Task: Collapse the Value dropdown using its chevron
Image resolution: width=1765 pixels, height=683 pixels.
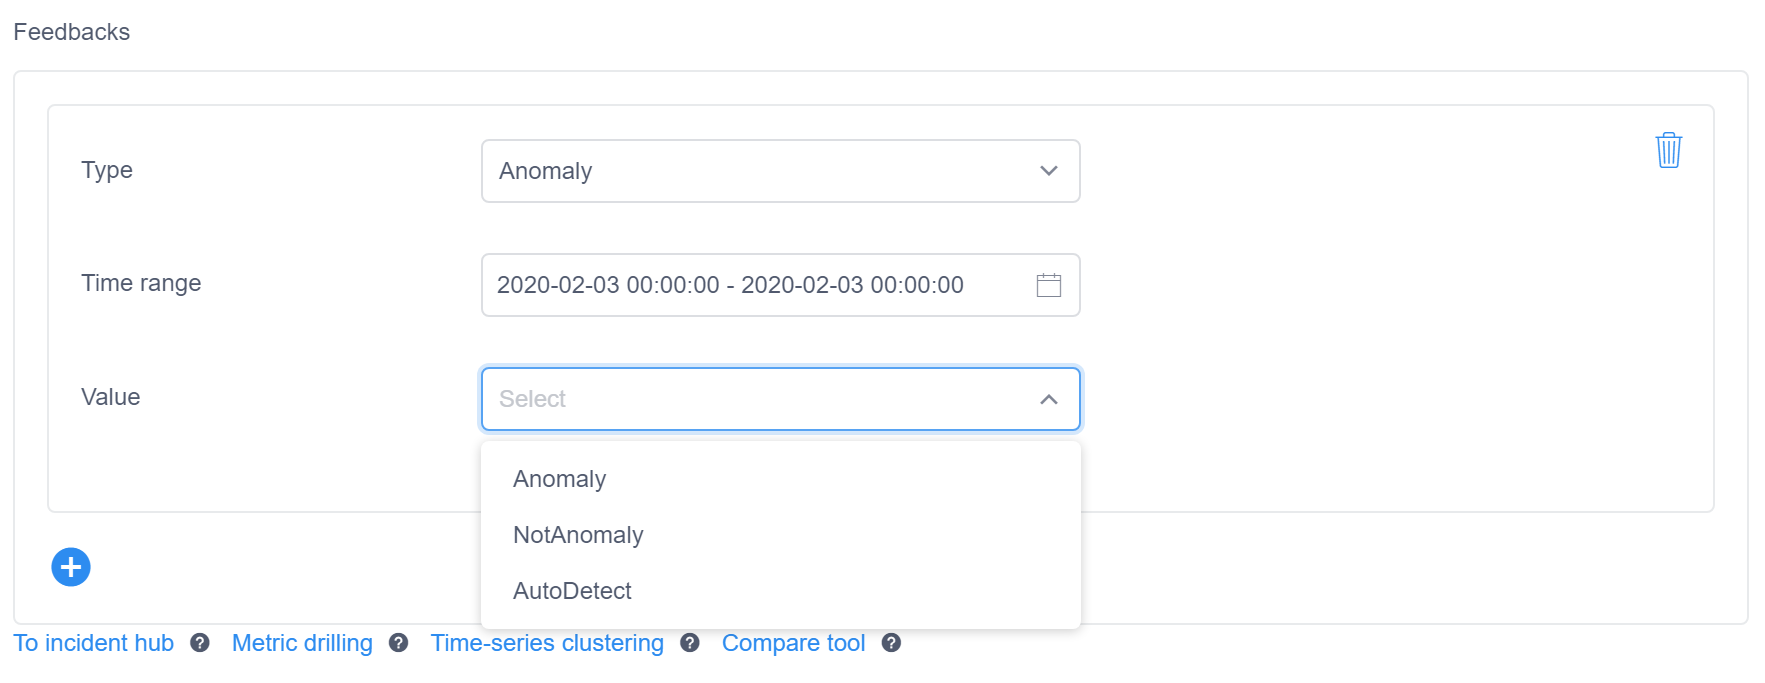Action: (1048, 399)
